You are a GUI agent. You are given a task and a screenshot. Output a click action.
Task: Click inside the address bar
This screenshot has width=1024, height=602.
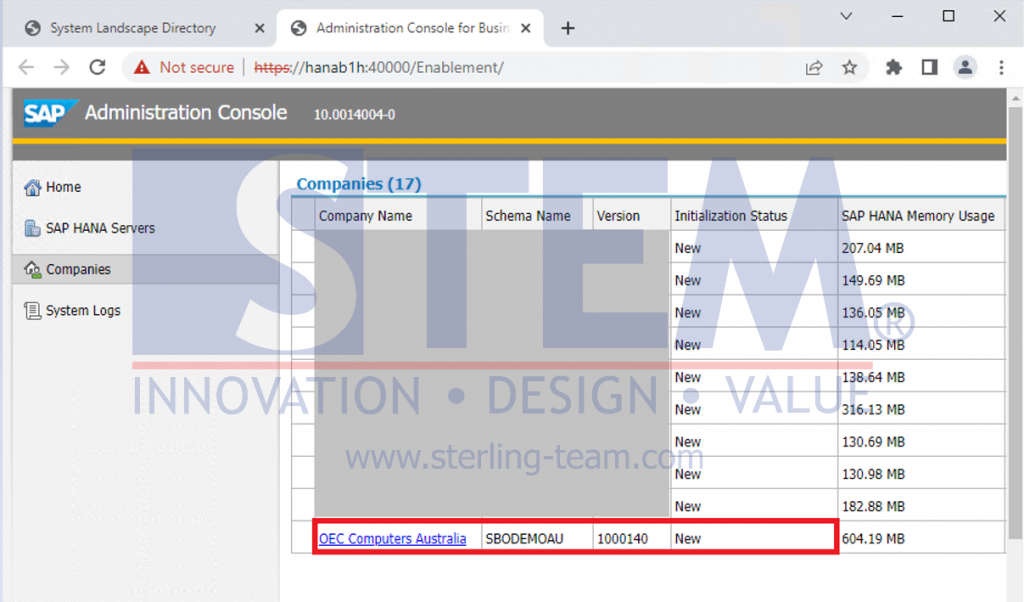[x=450, y=67]
